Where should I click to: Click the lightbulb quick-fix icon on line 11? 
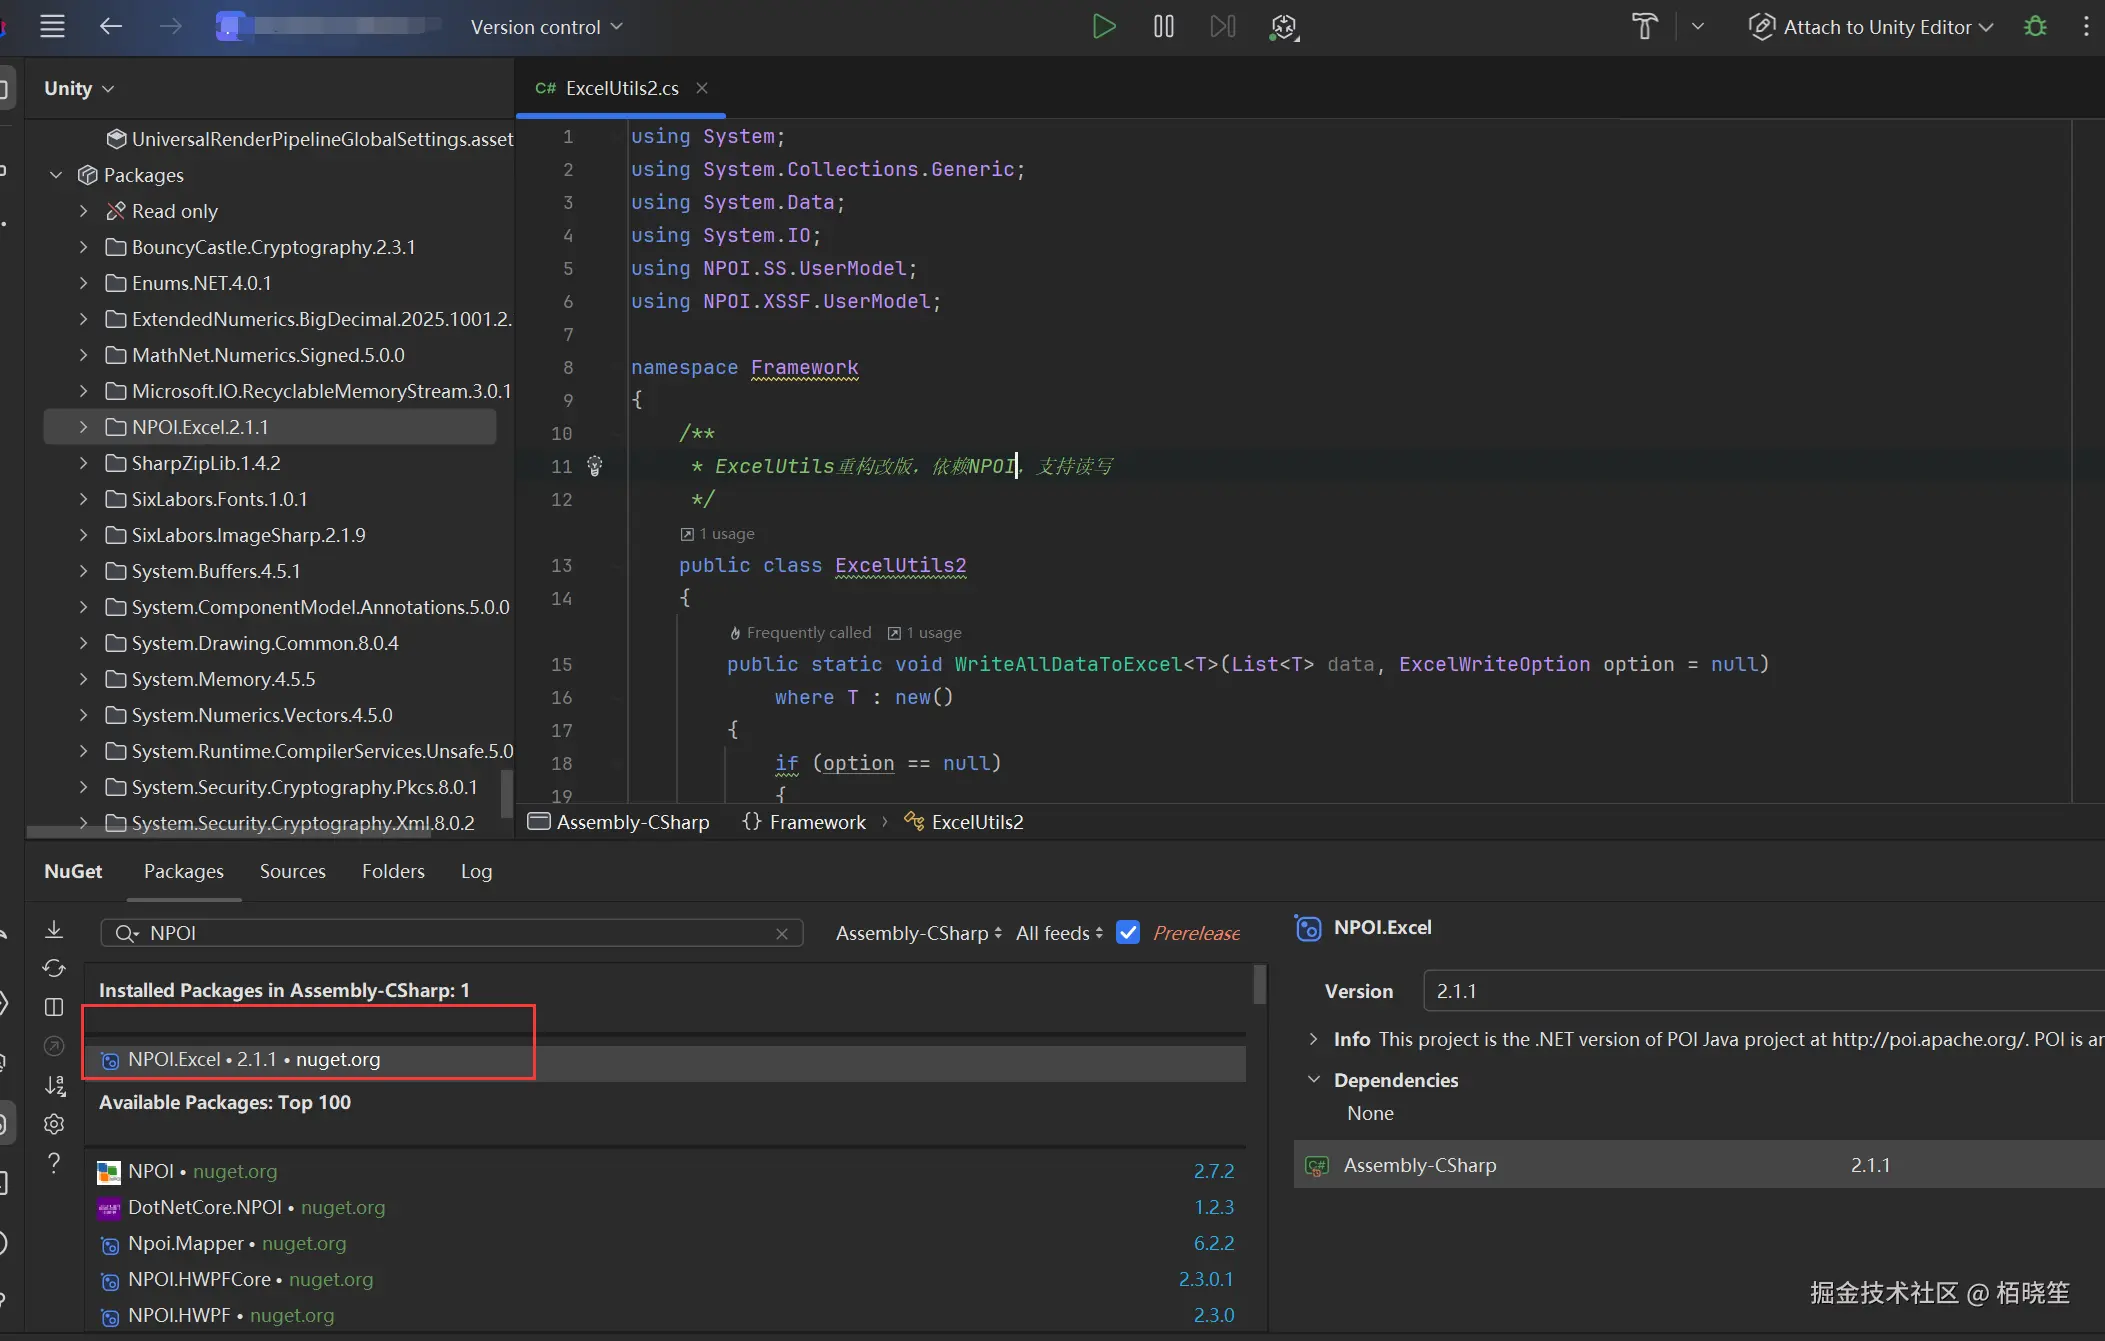coord(595,466)
